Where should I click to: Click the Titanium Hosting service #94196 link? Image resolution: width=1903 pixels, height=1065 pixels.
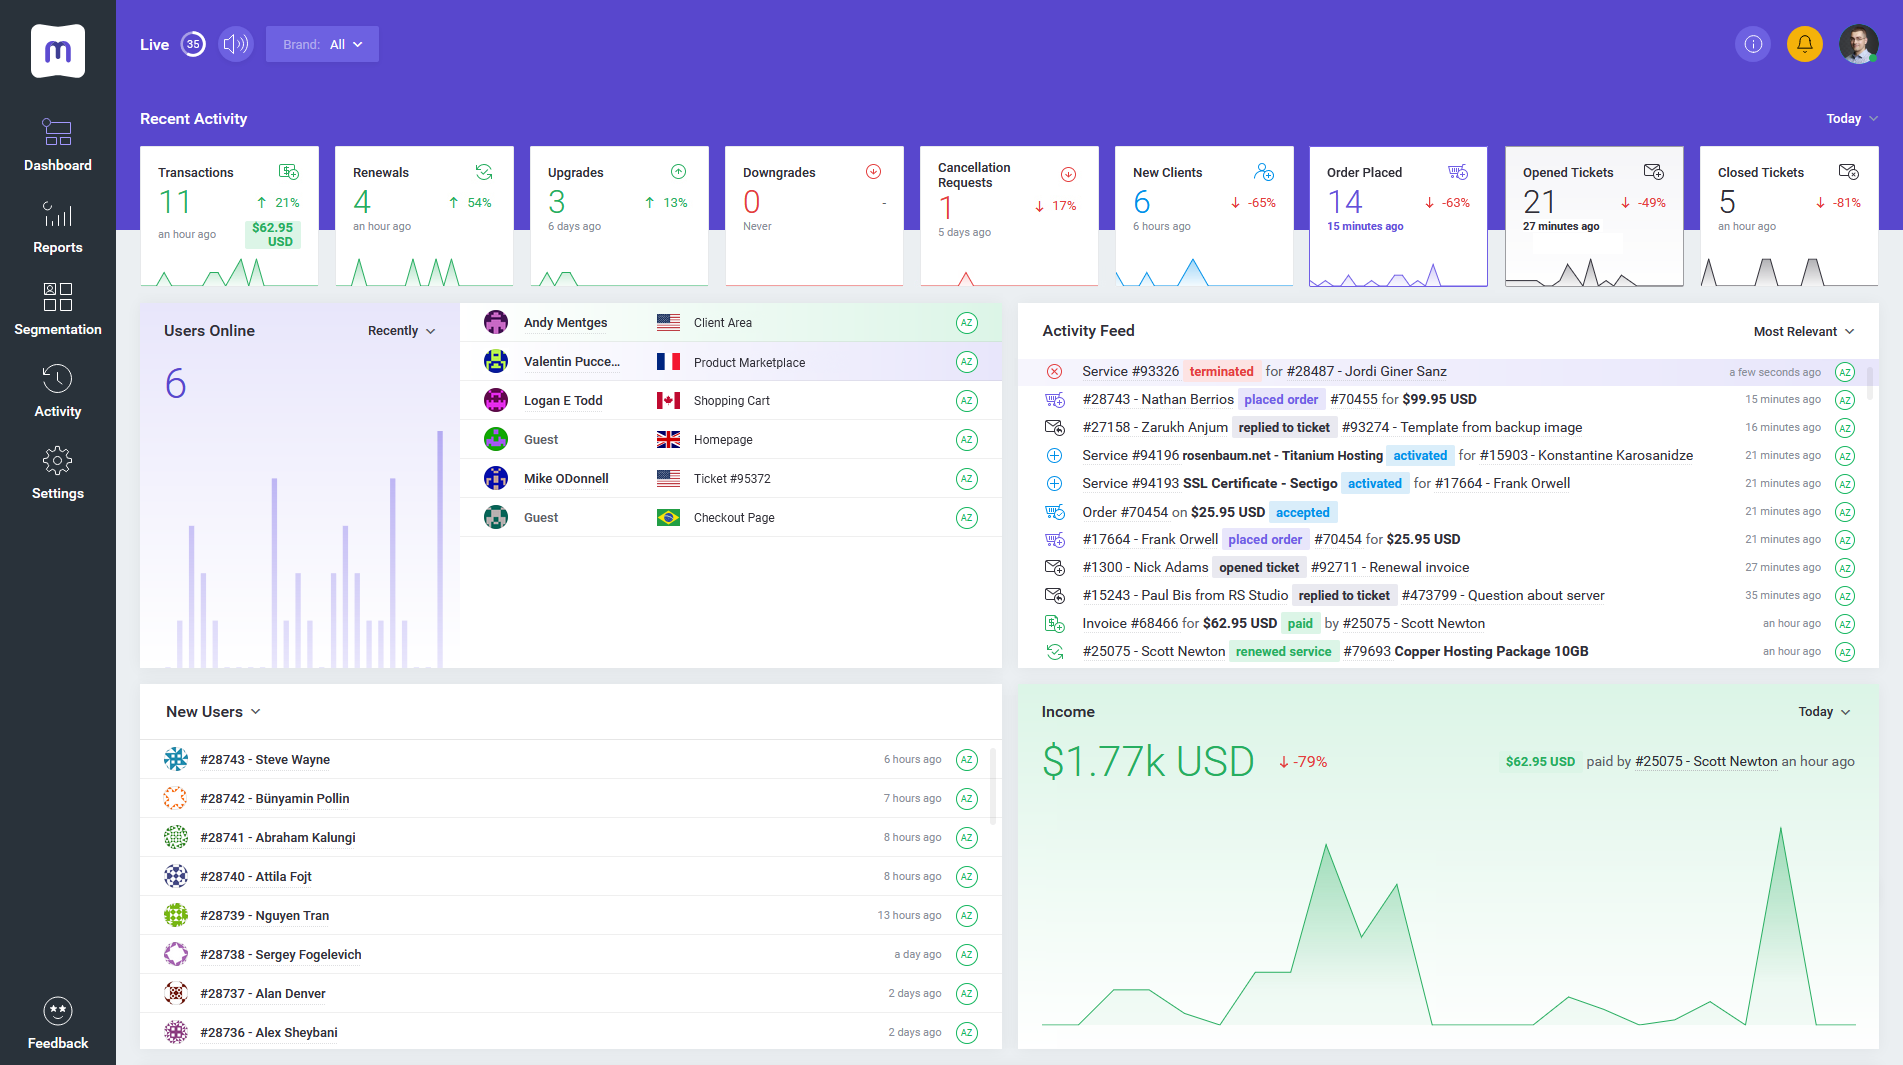coord(1232,456)
